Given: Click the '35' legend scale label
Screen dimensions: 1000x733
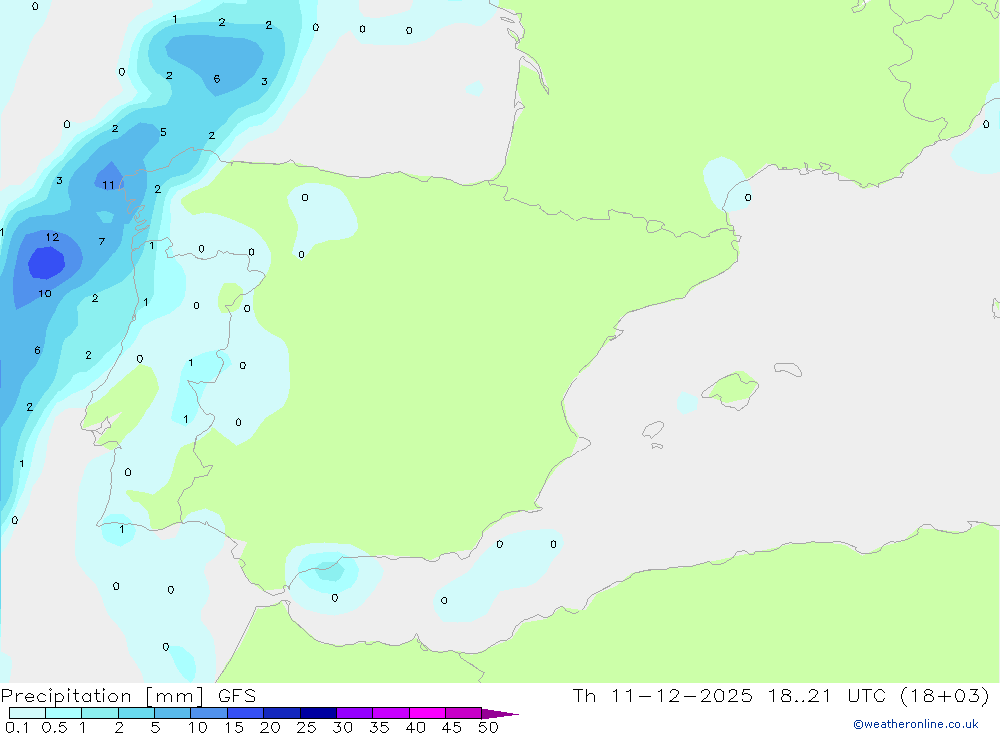Looking at the screenshot, I should [379, 727].
